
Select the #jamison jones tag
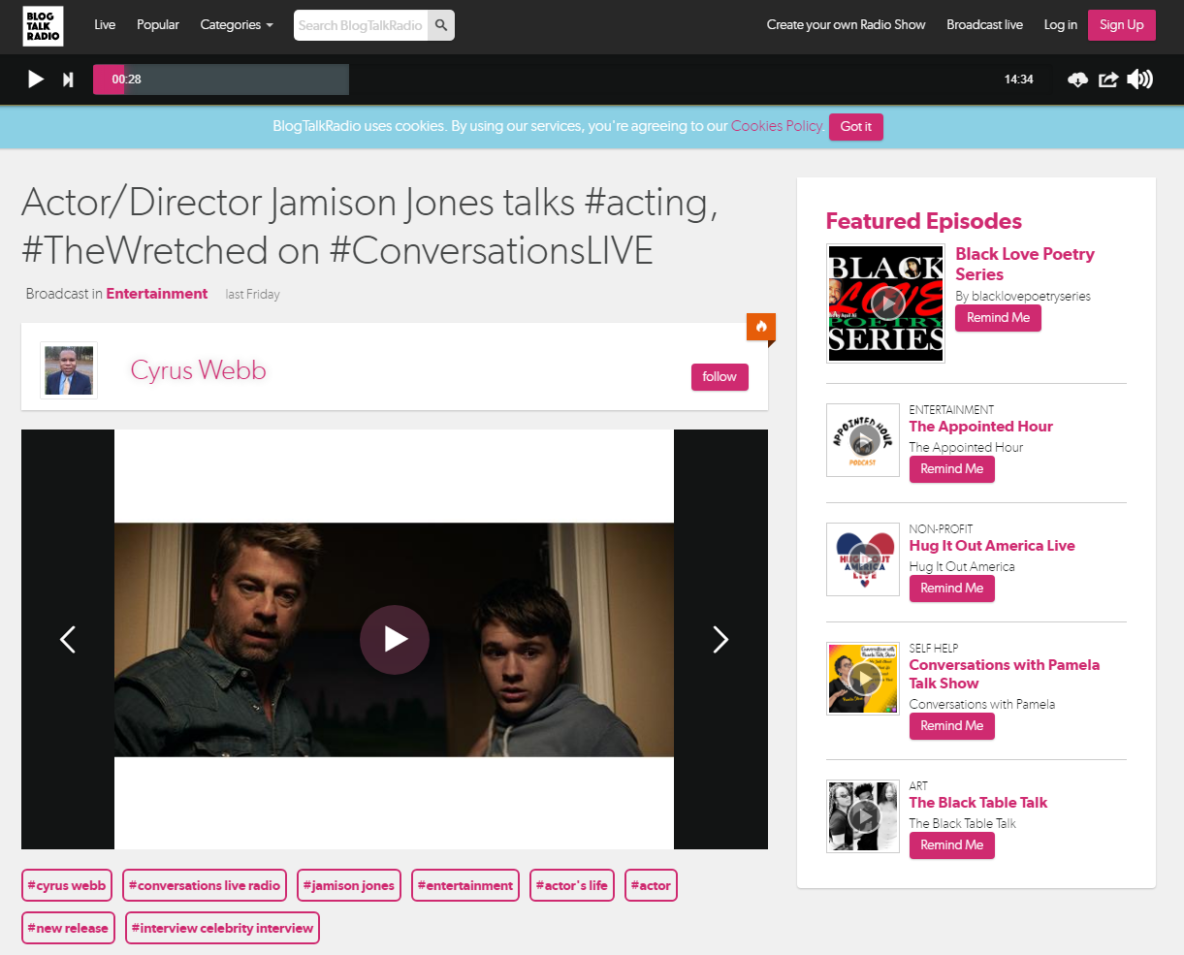tap(349, 886)
